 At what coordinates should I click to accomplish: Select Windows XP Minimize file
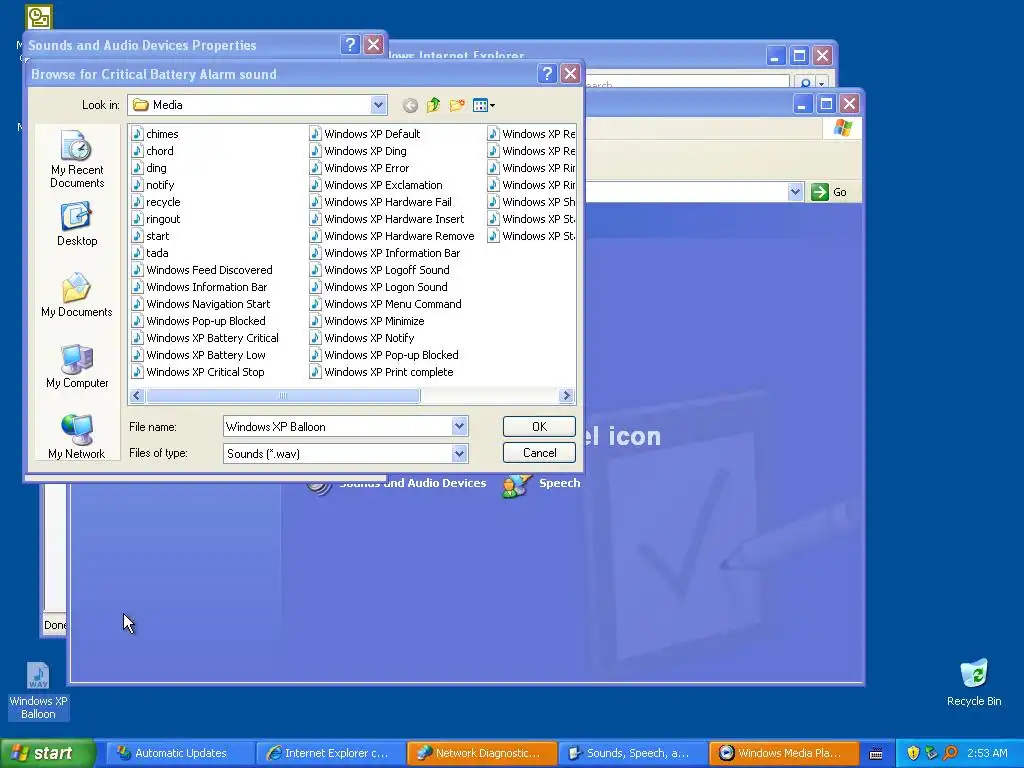pos(367,321)
